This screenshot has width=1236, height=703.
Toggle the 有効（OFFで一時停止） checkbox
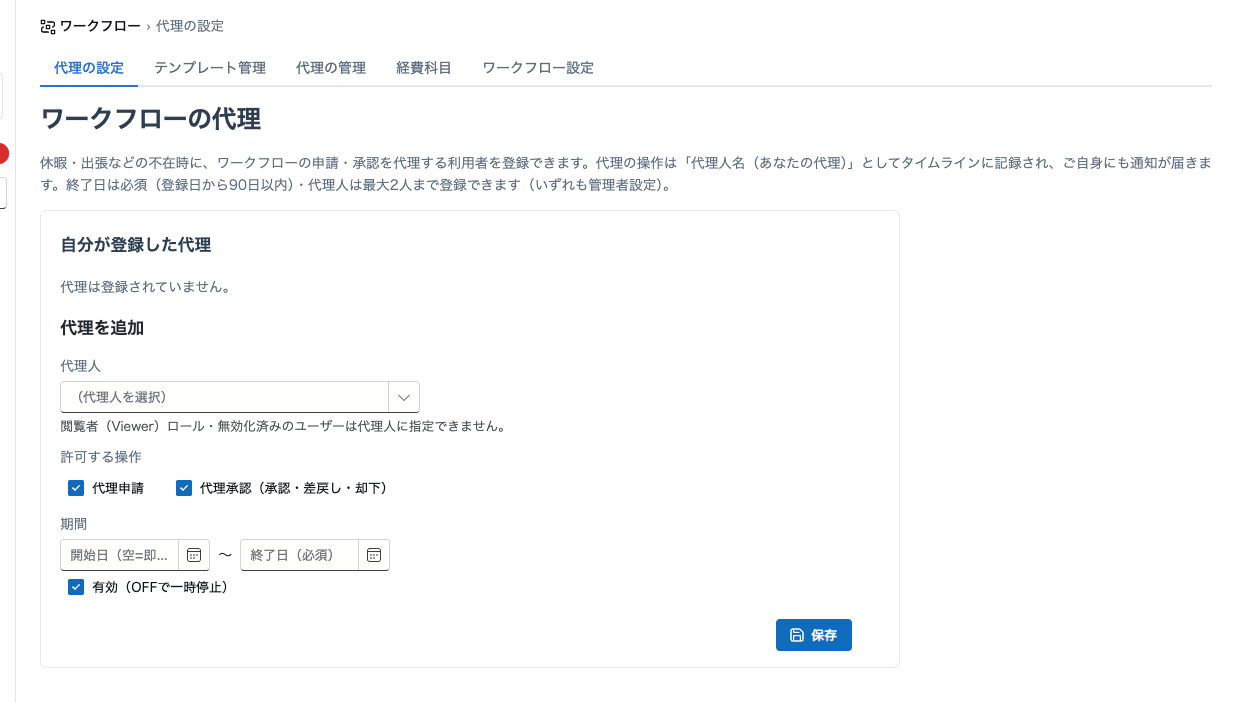pos(76,587)
